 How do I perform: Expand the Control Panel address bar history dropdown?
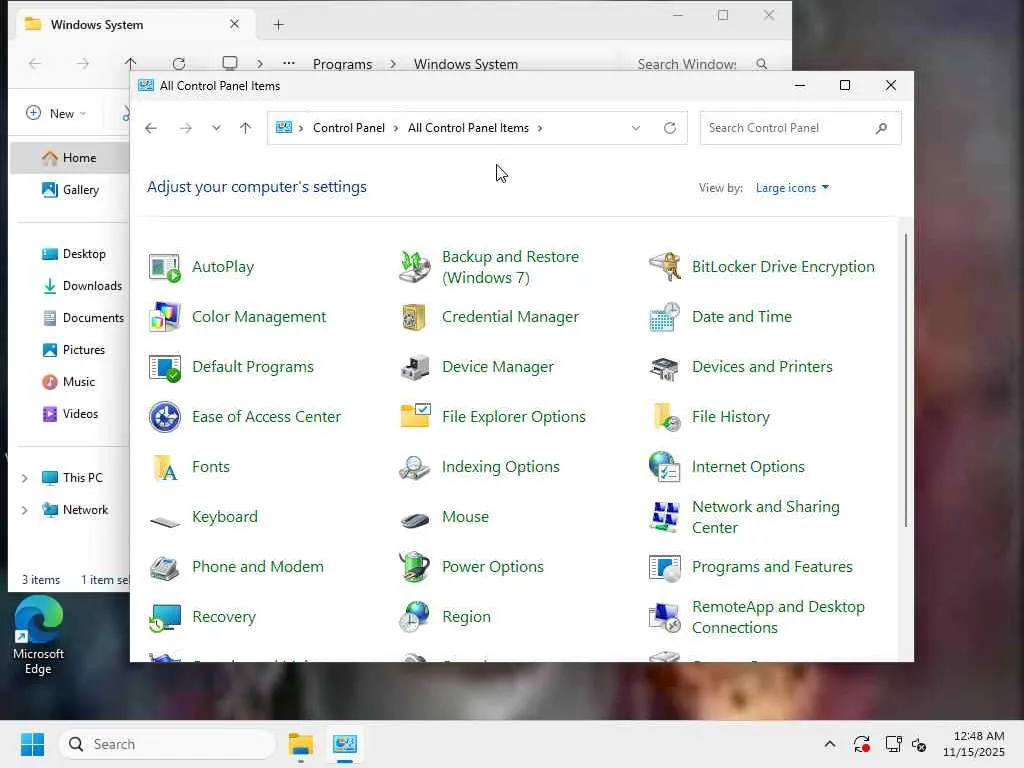coord(635,128)
